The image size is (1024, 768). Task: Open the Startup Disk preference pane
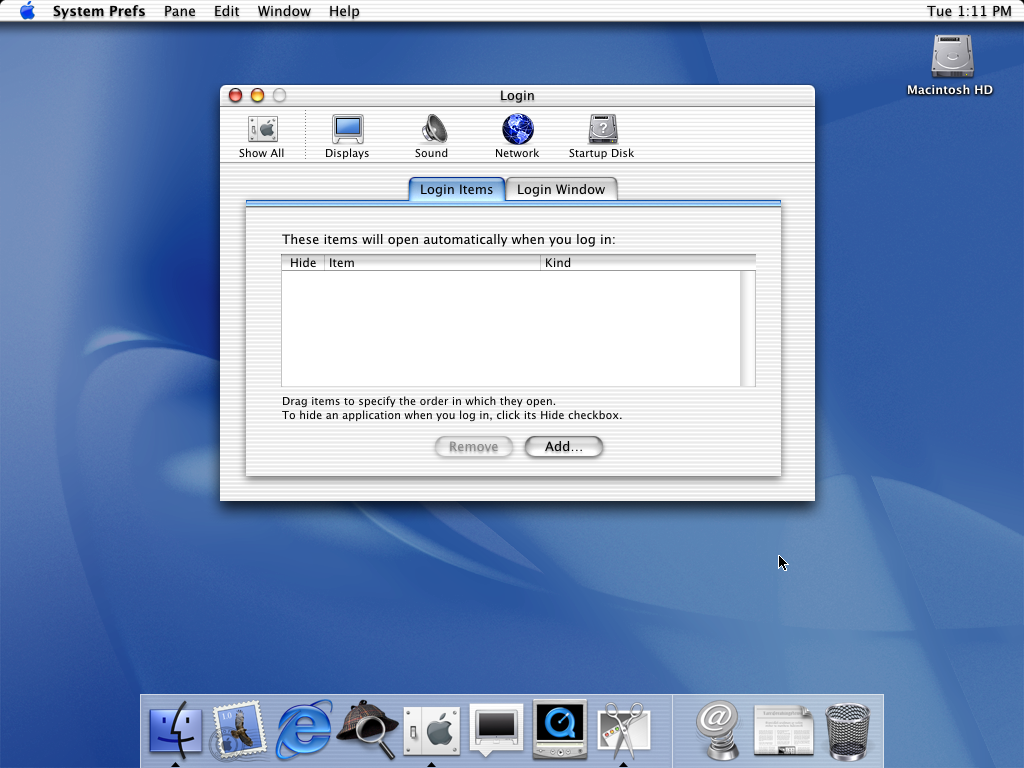point(601,136)
